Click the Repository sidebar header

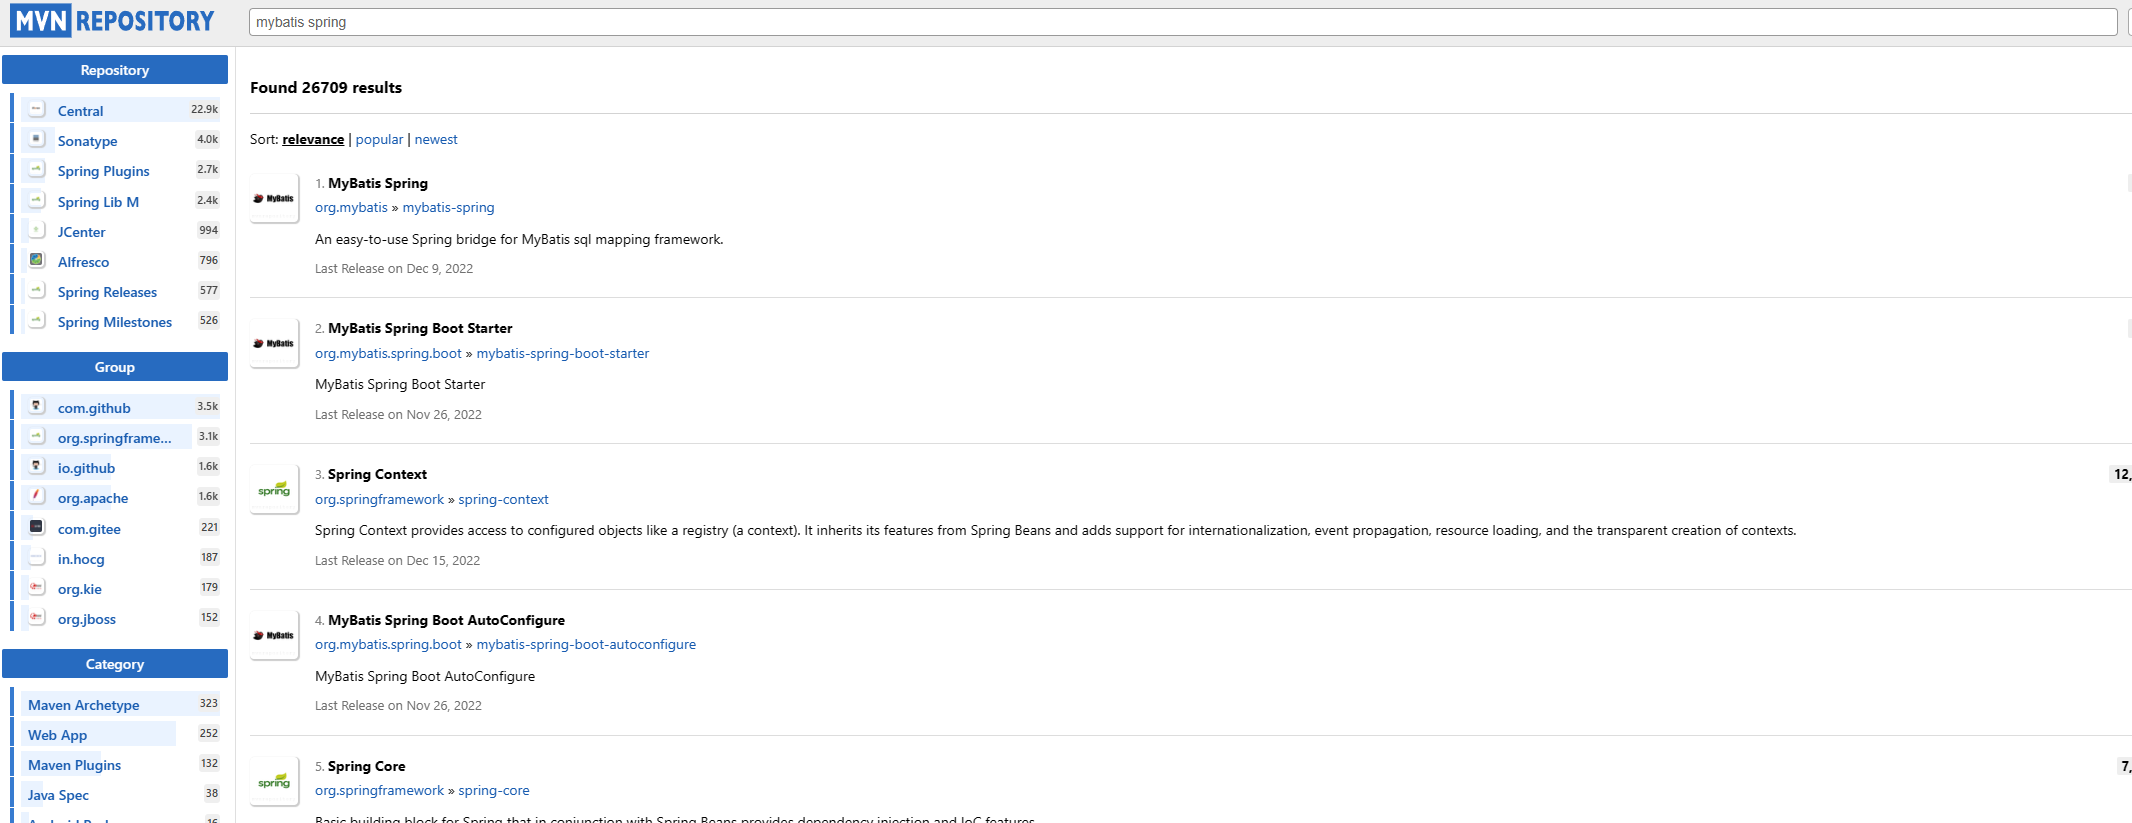pyautogui.click(x=115, y=70)
